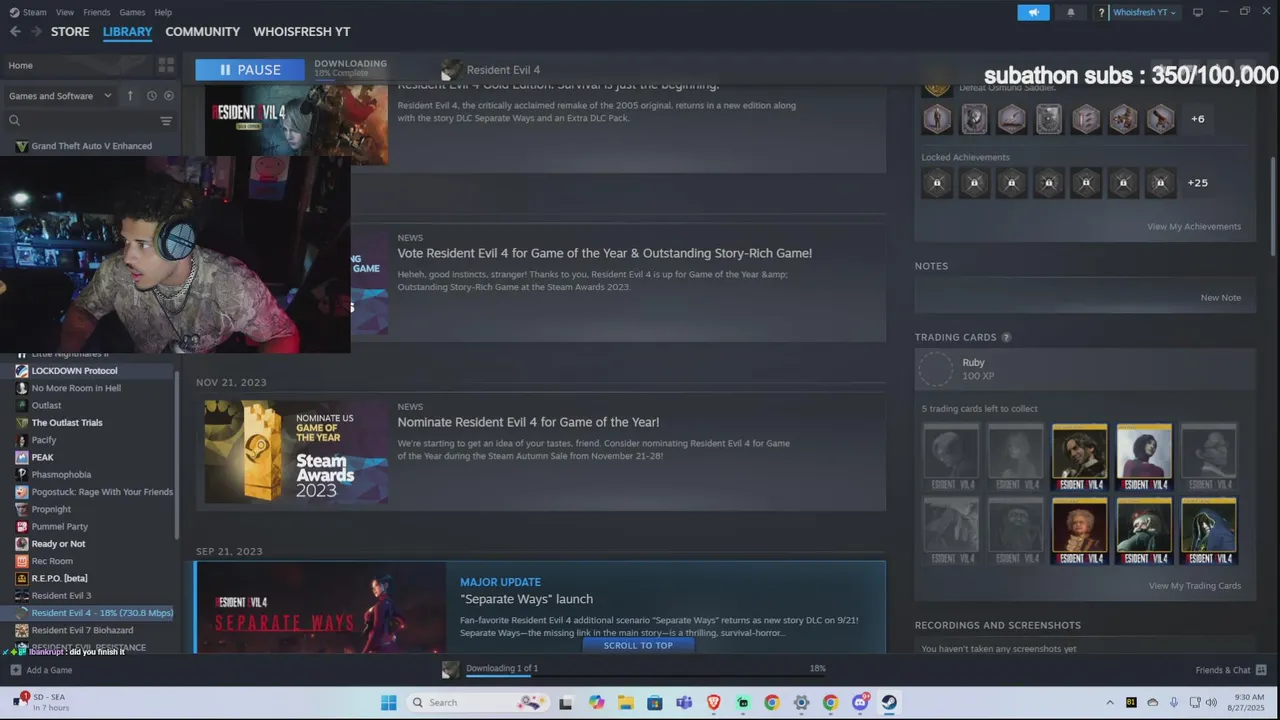Click the SCROLL TO TOP button
The image size is (1280, 720).
click(x=638, y=646)
